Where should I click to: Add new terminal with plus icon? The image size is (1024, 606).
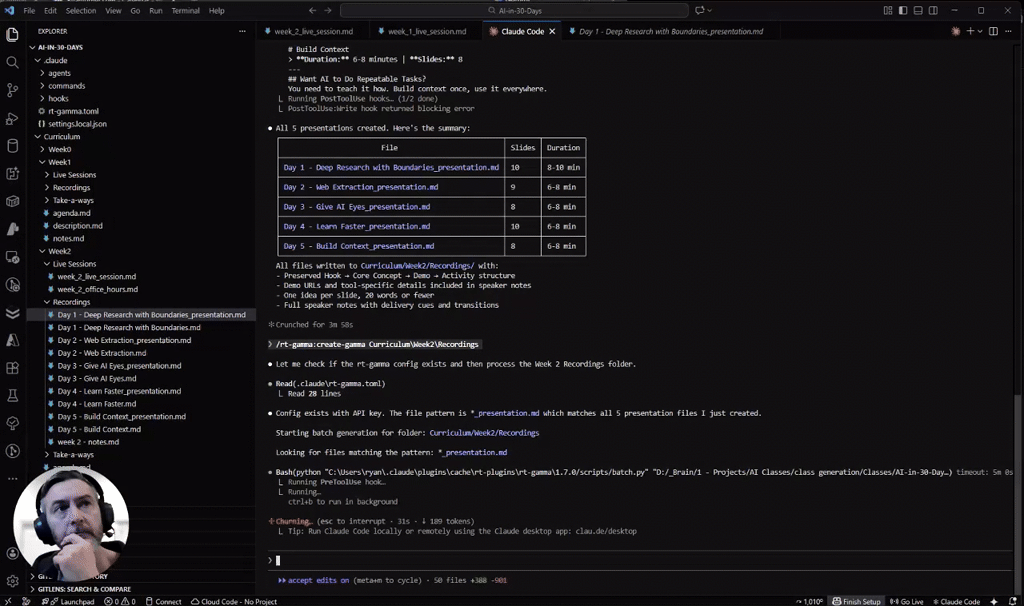point(970,31)
